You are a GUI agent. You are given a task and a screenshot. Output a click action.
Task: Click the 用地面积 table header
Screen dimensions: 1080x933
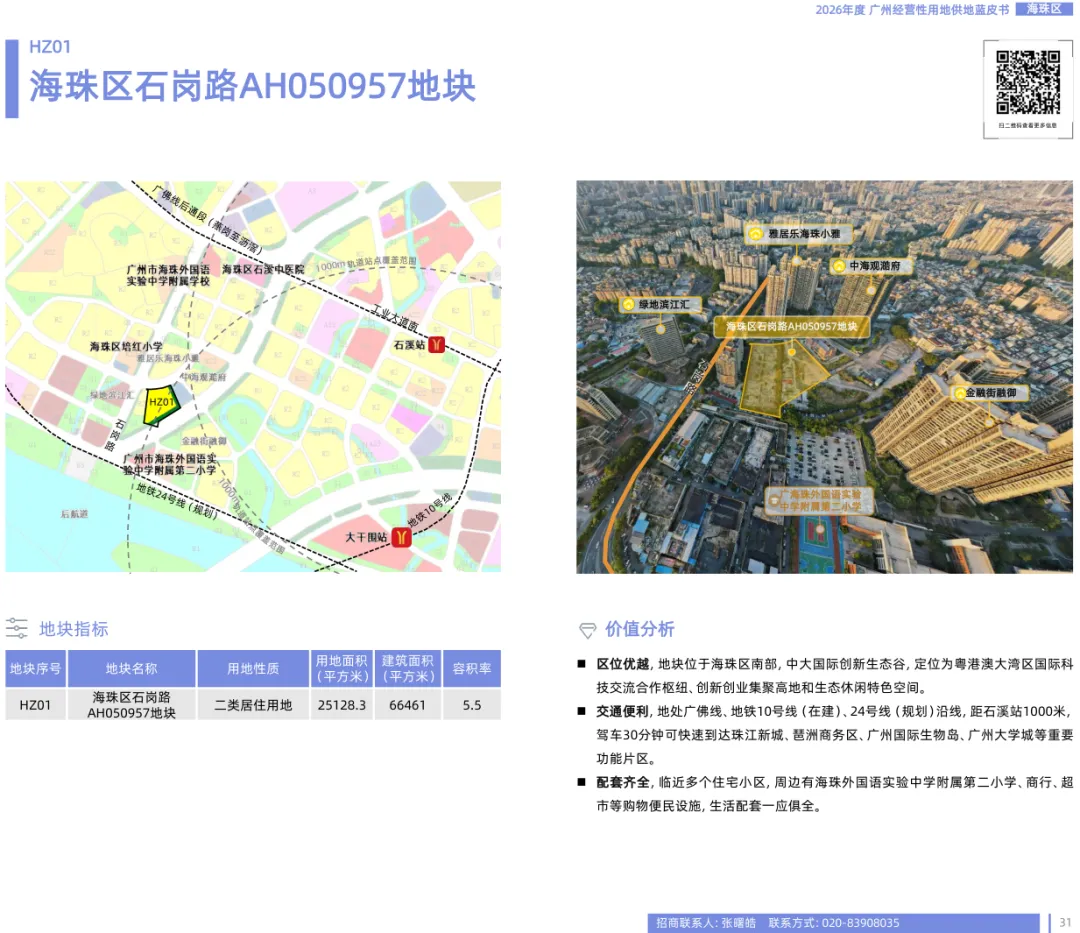342,669
